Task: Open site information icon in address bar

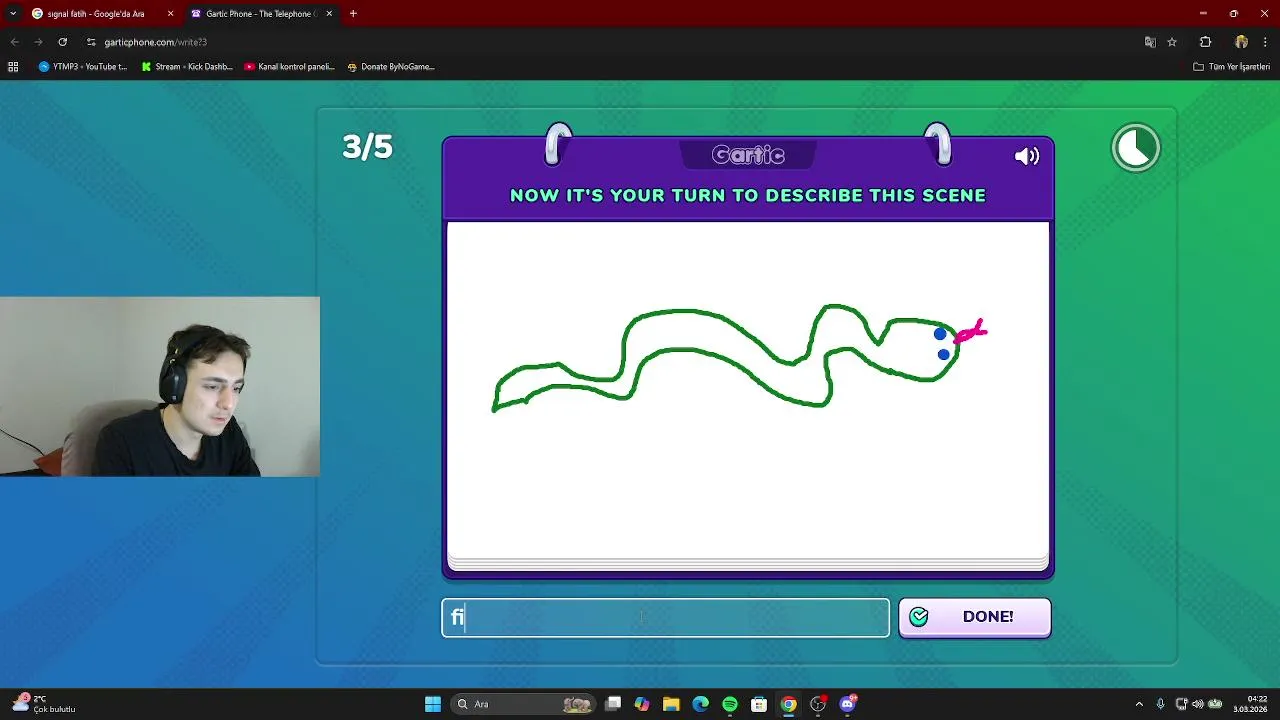Action: 91,42
